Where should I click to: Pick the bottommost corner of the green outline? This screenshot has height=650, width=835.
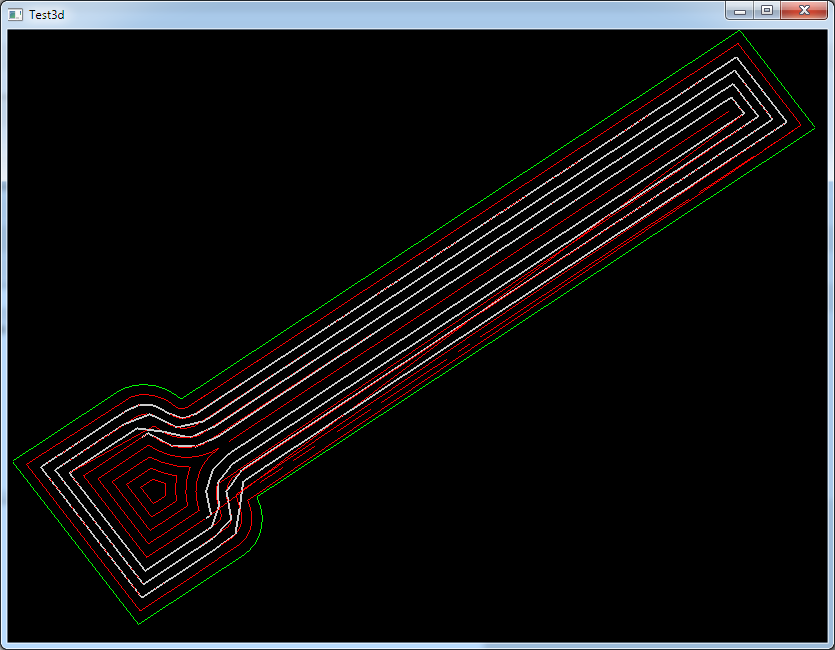[138, 624]
